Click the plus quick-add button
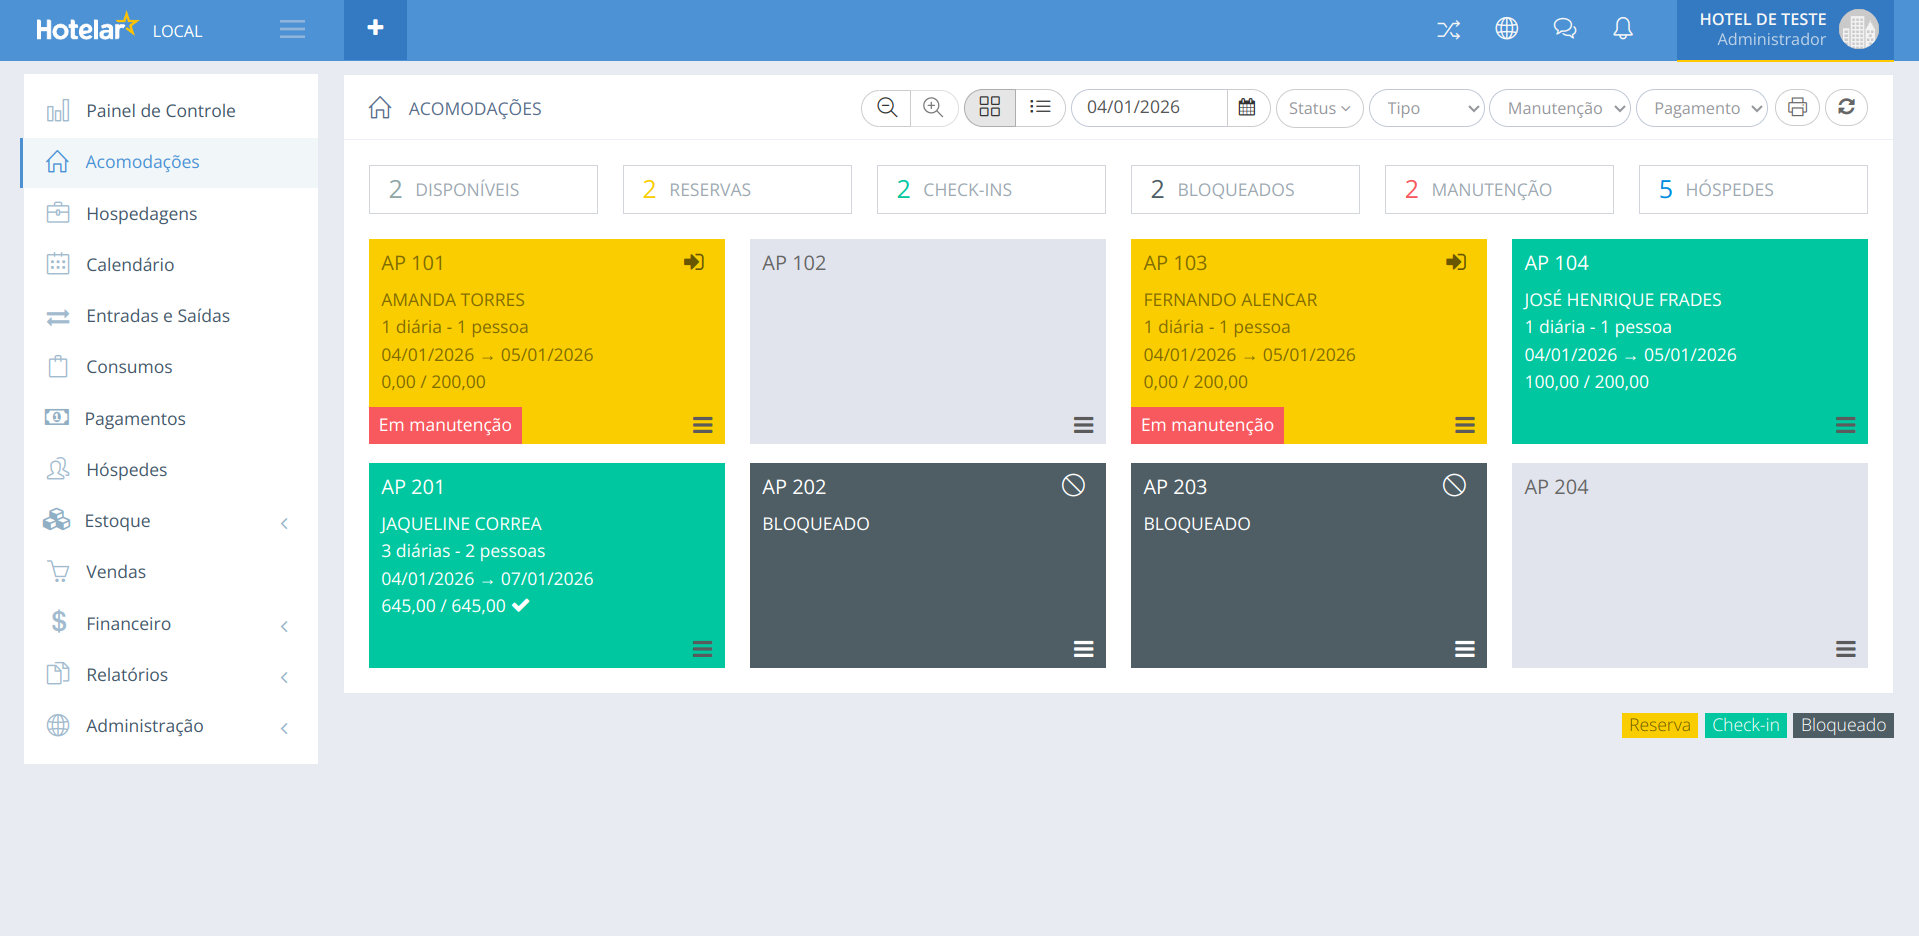Screen dimensions: 1919x936 pos(375,29)
